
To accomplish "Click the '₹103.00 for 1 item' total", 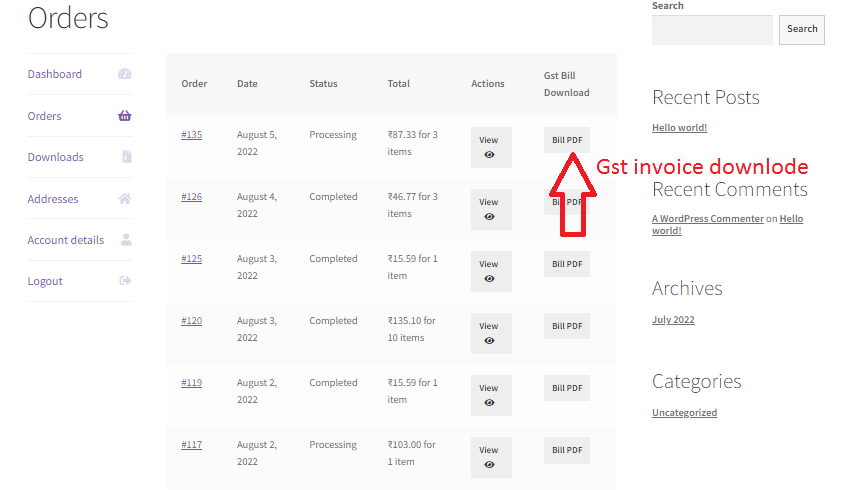I will [412, 453].
